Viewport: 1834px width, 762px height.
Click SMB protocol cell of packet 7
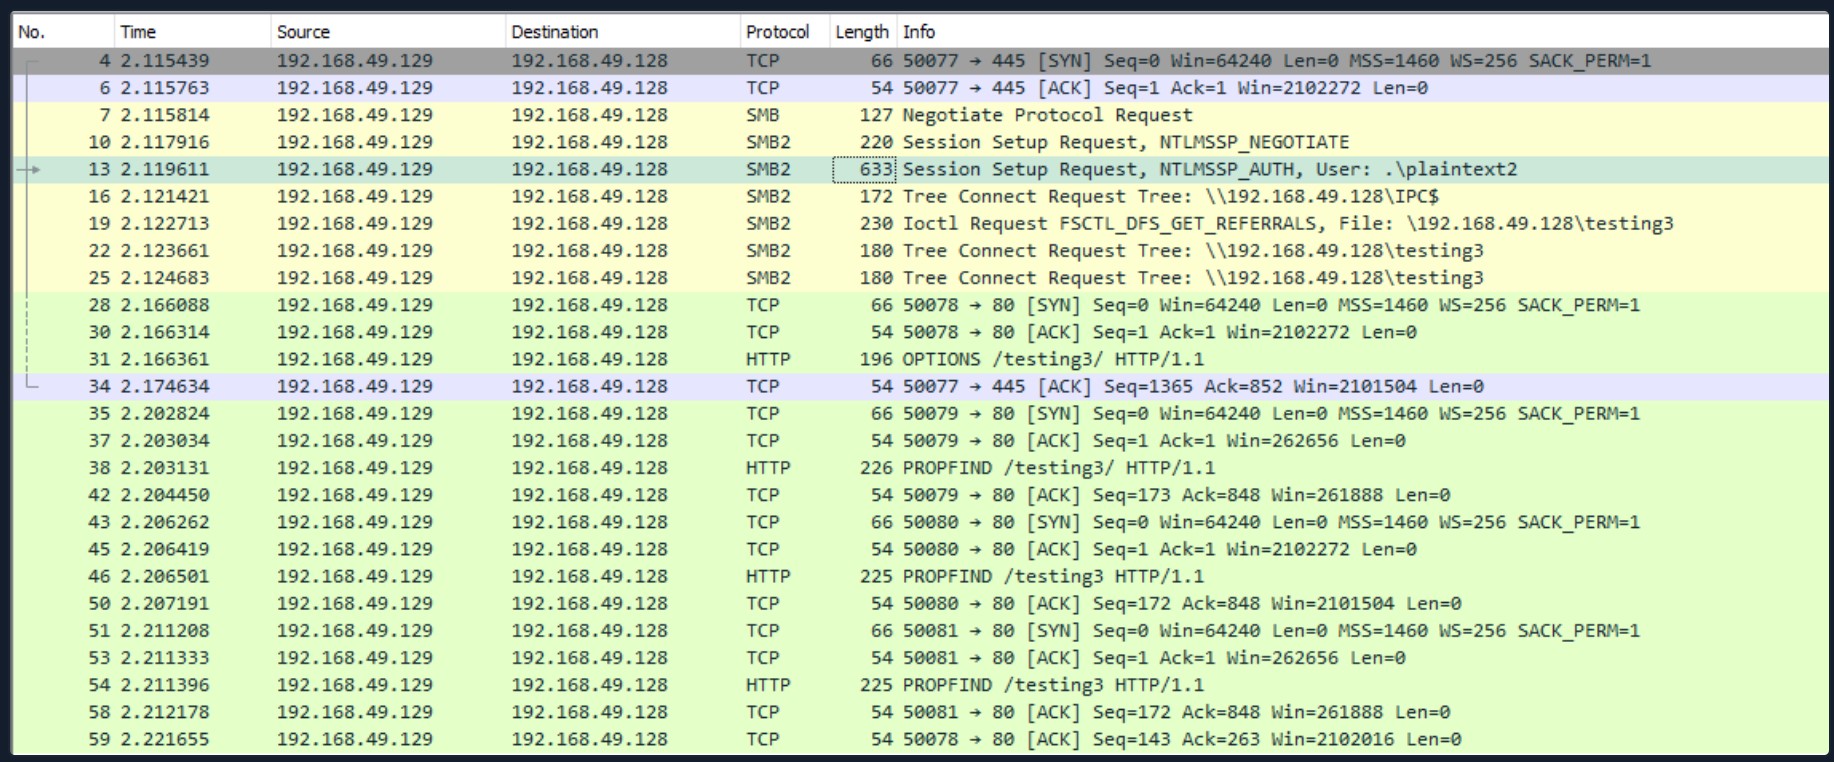click(763, 115)
